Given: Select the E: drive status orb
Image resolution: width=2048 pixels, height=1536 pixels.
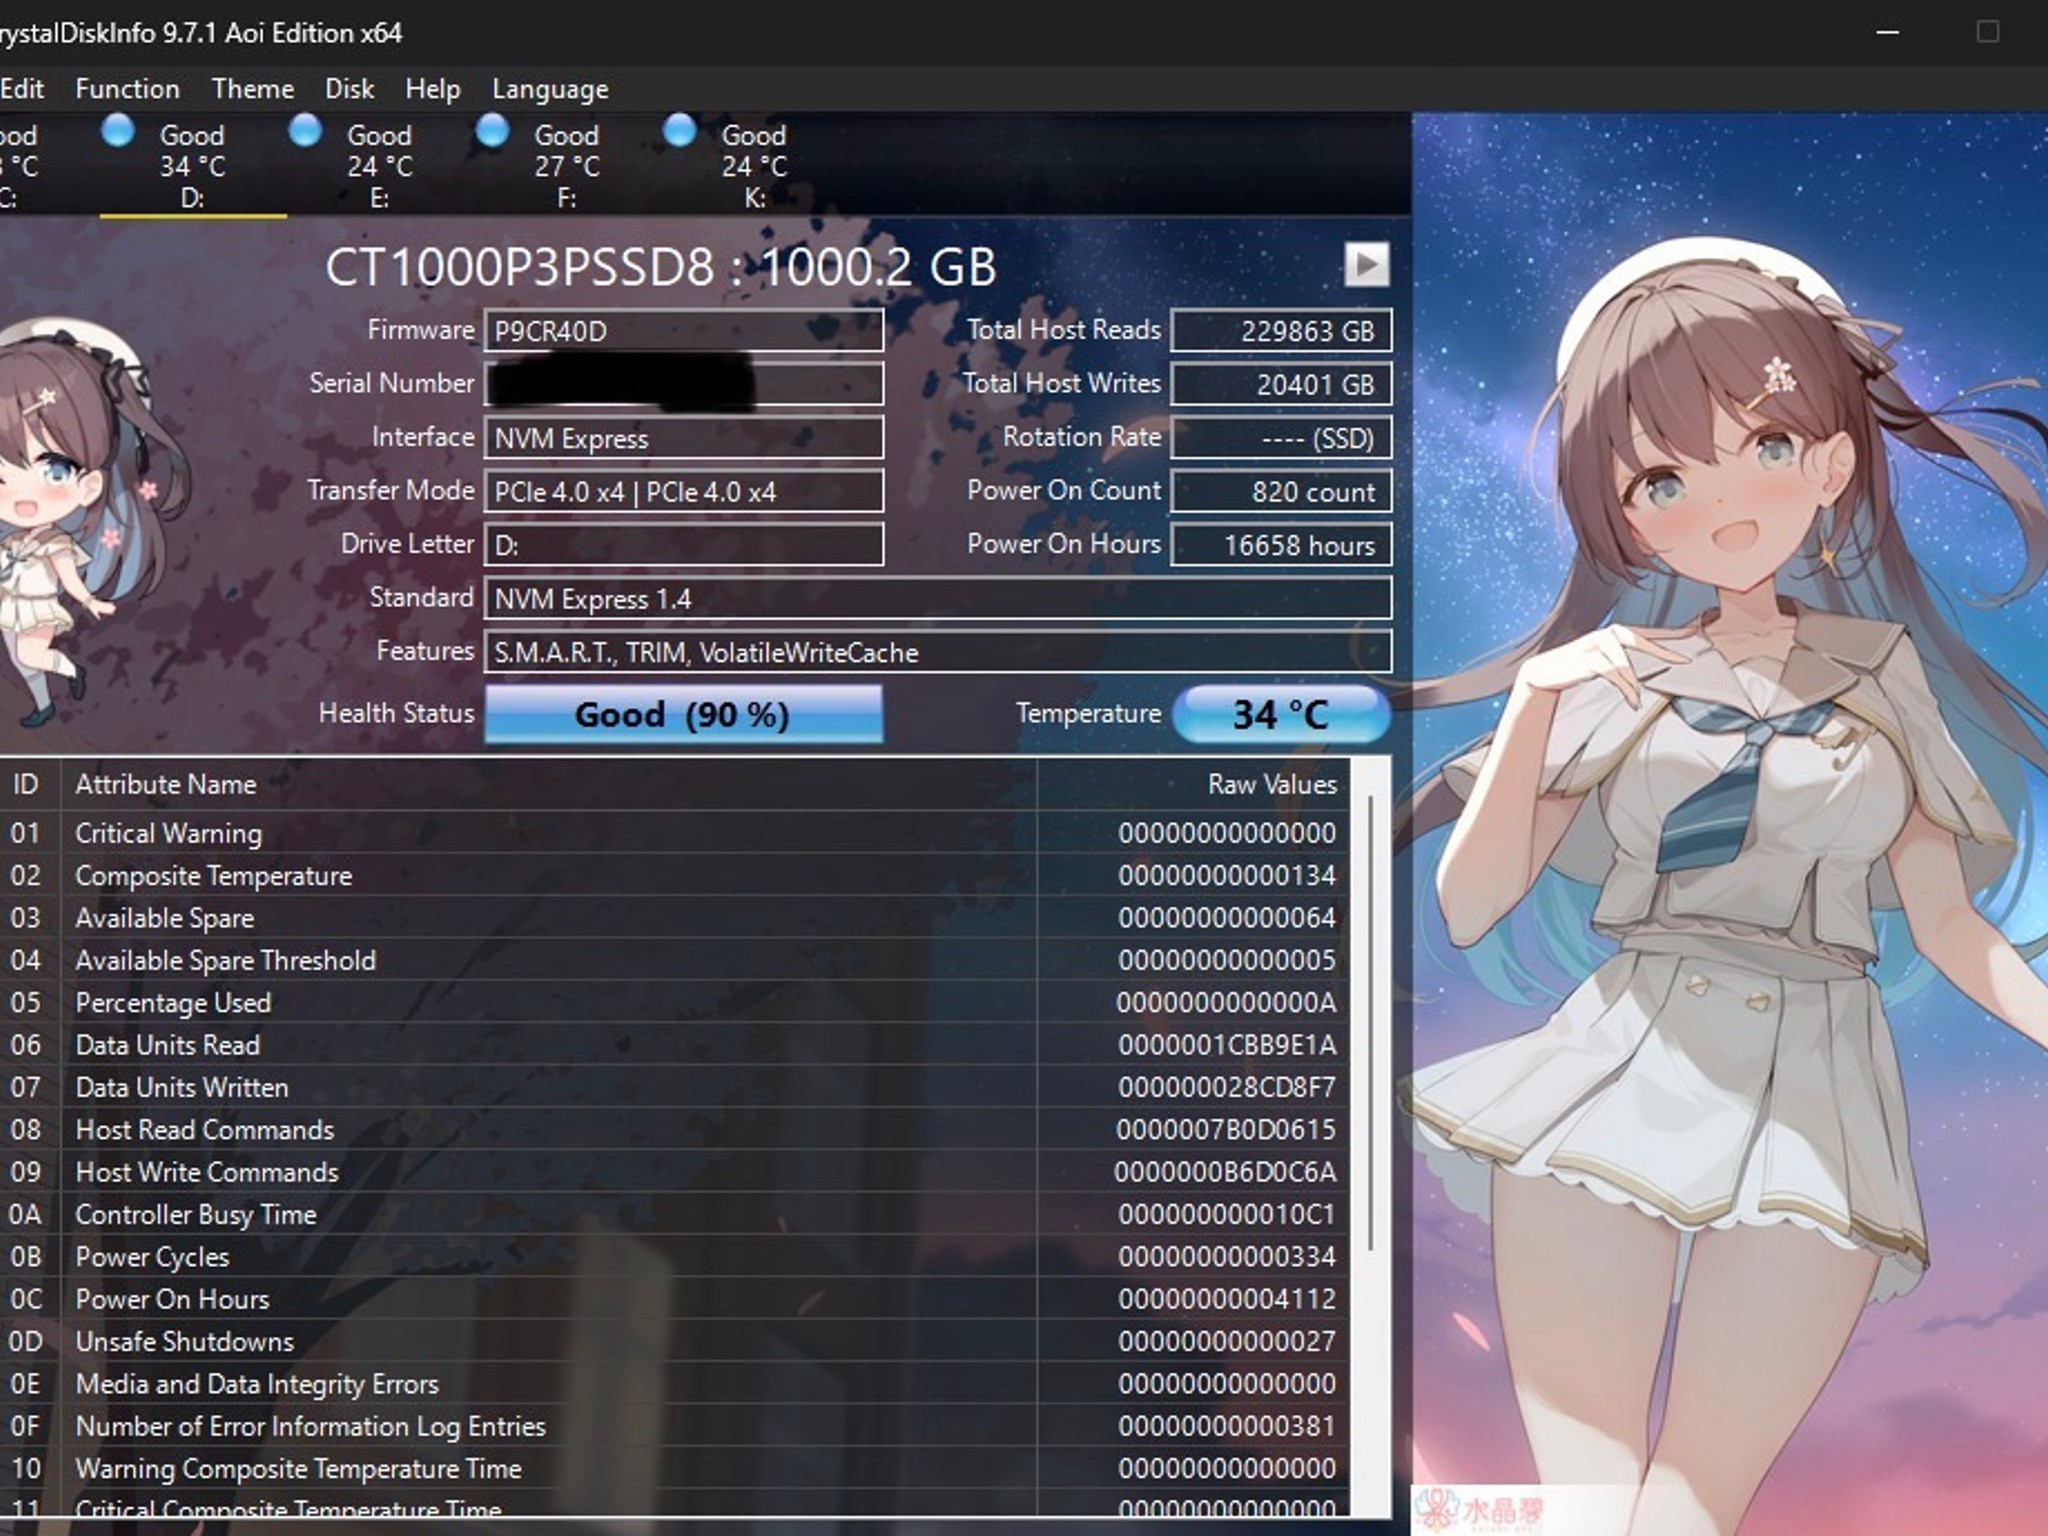Looking at the screenshot, I should point(305,131).
